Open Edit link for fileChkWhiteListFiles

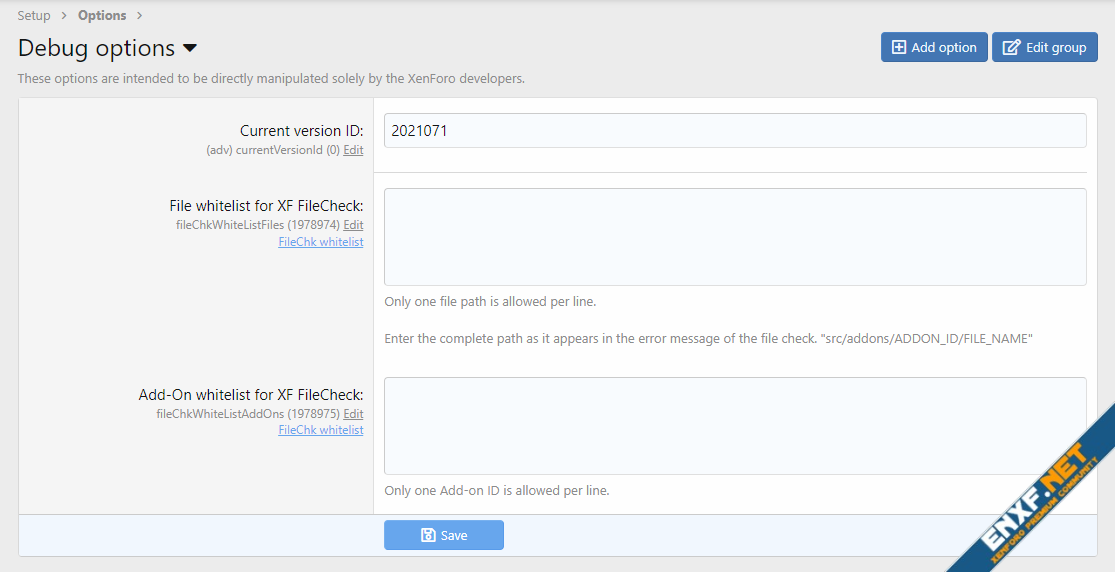pos(353,225)
